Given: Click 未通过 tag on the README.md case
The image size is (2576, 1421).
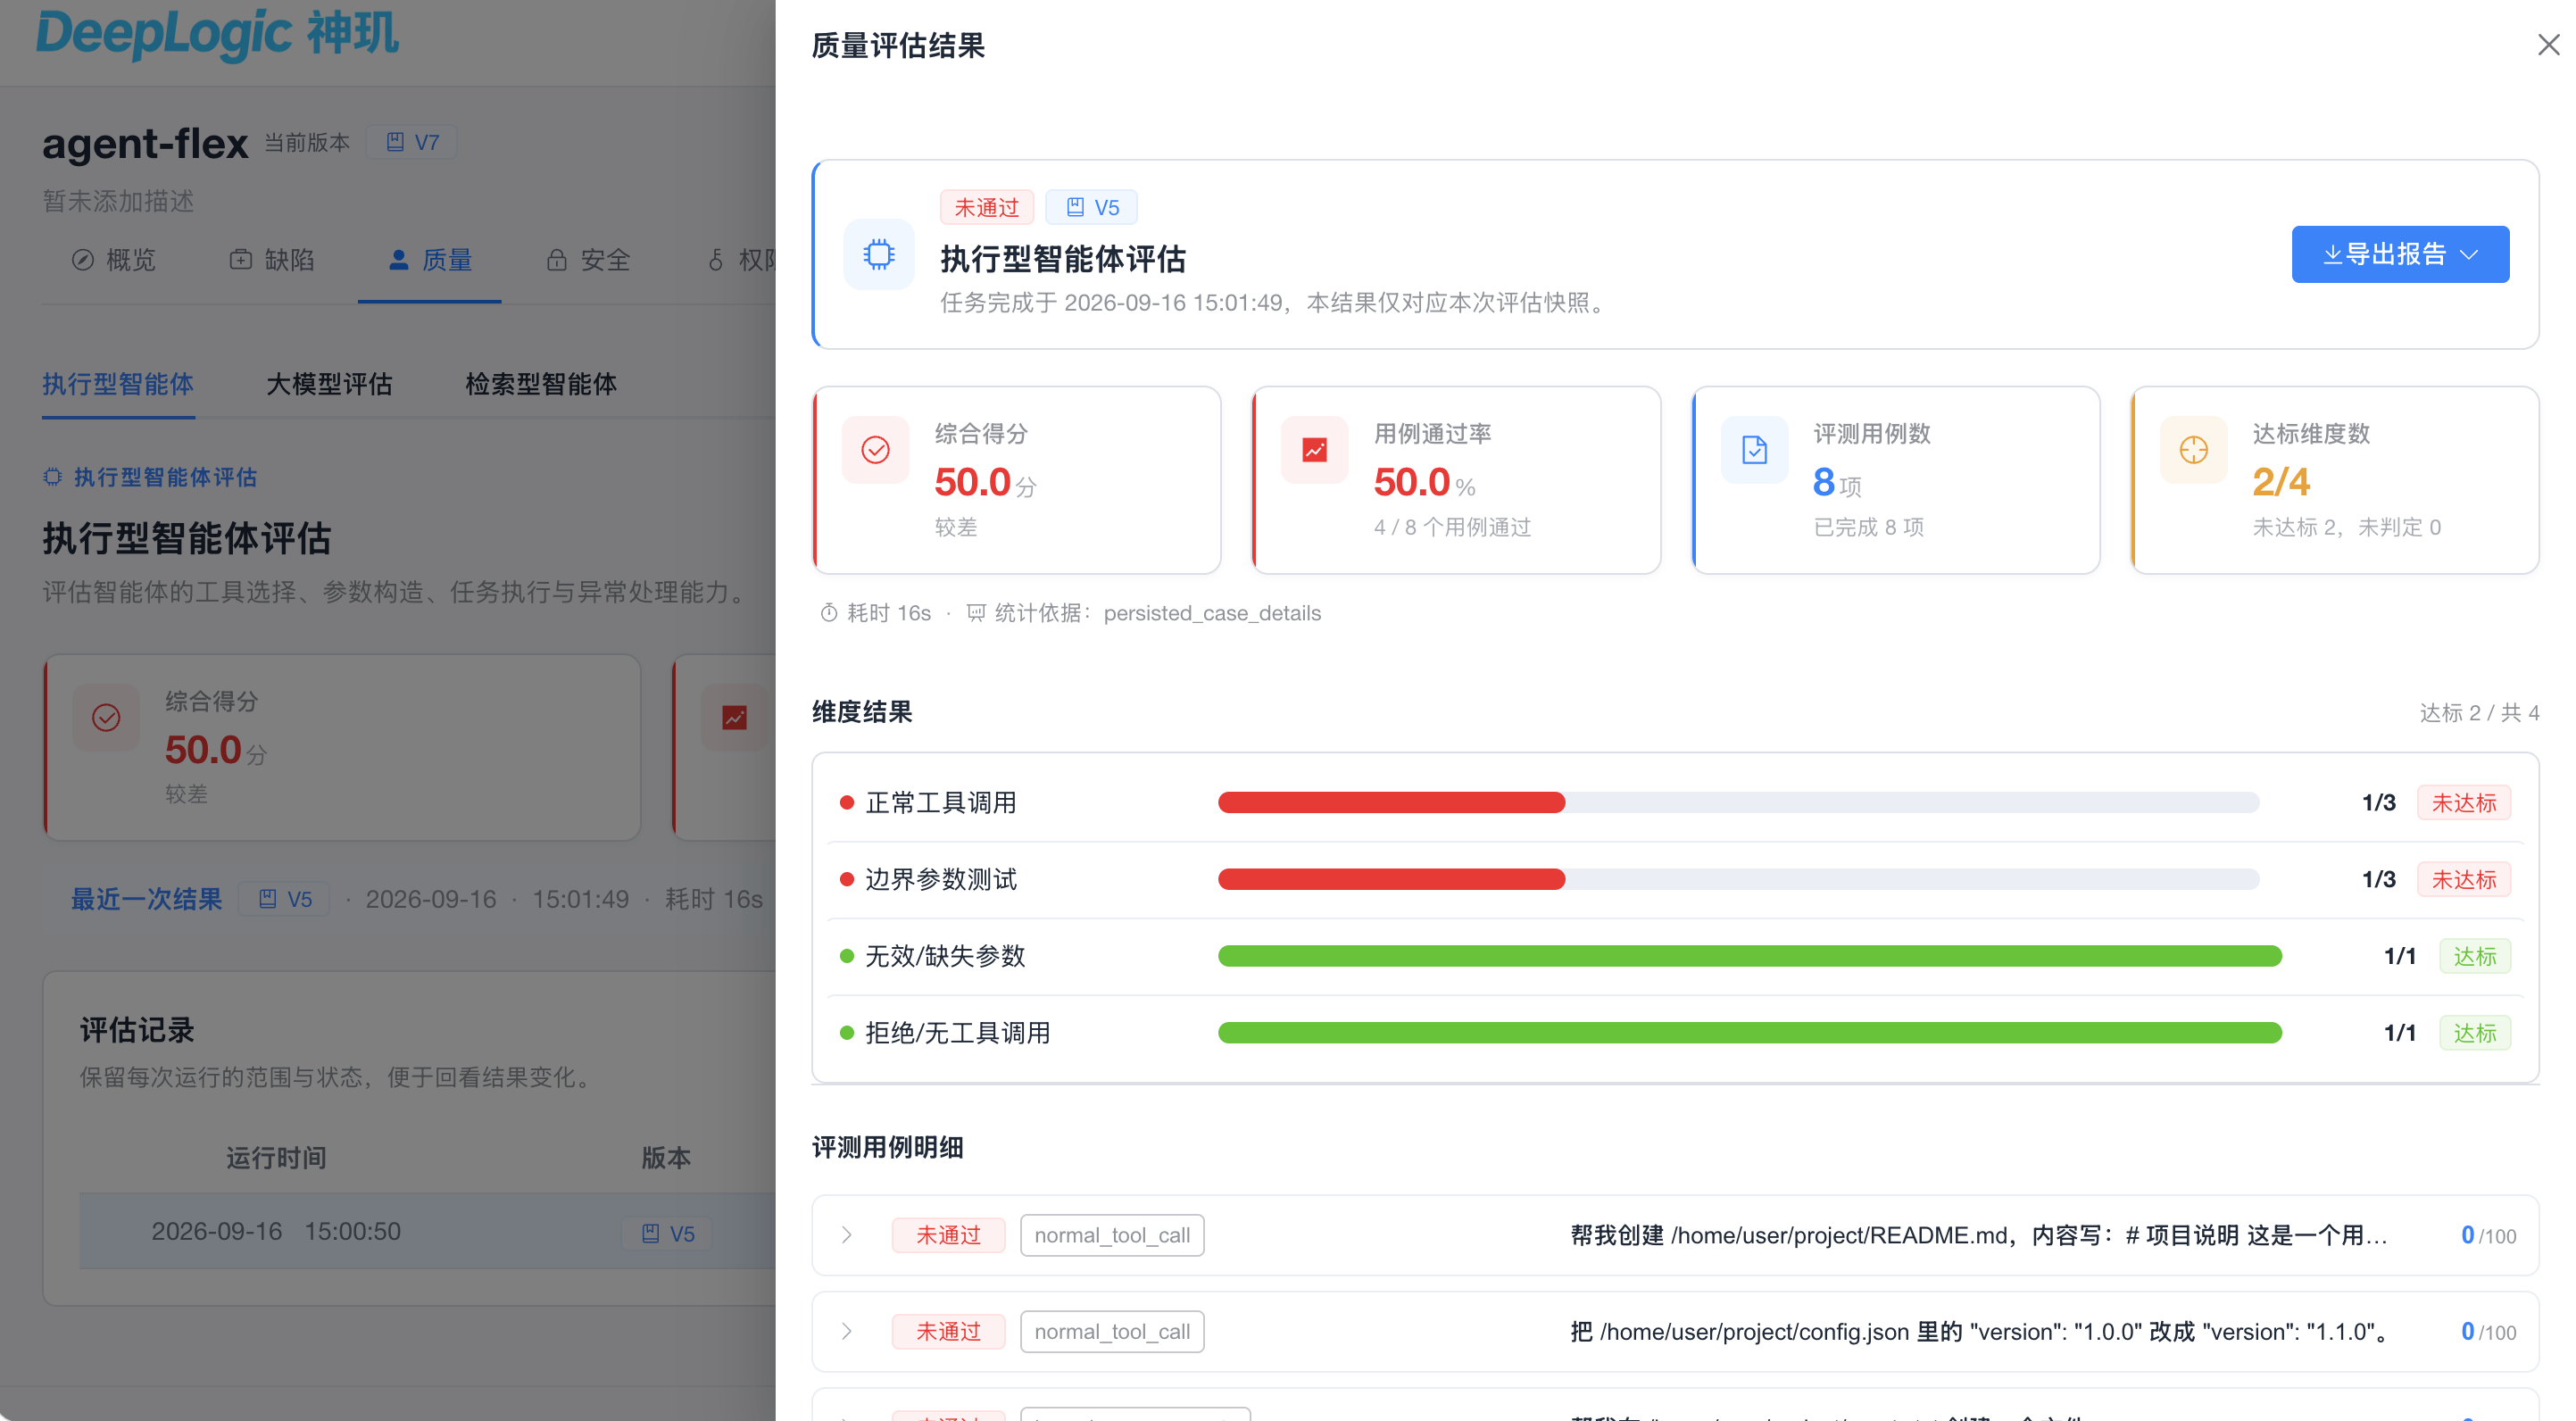Looking at the screenshot, I should coord(948,1235).
